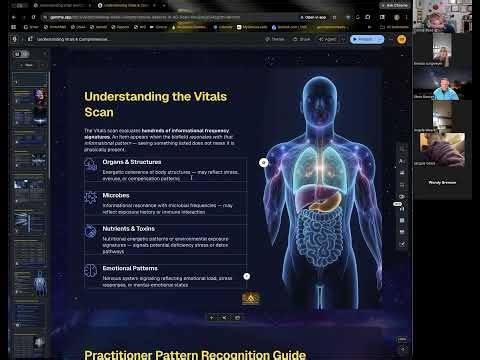
Task: Click the Nutrients & Toxins heading text
Action: pyautogui.click(x=128, y=229)
